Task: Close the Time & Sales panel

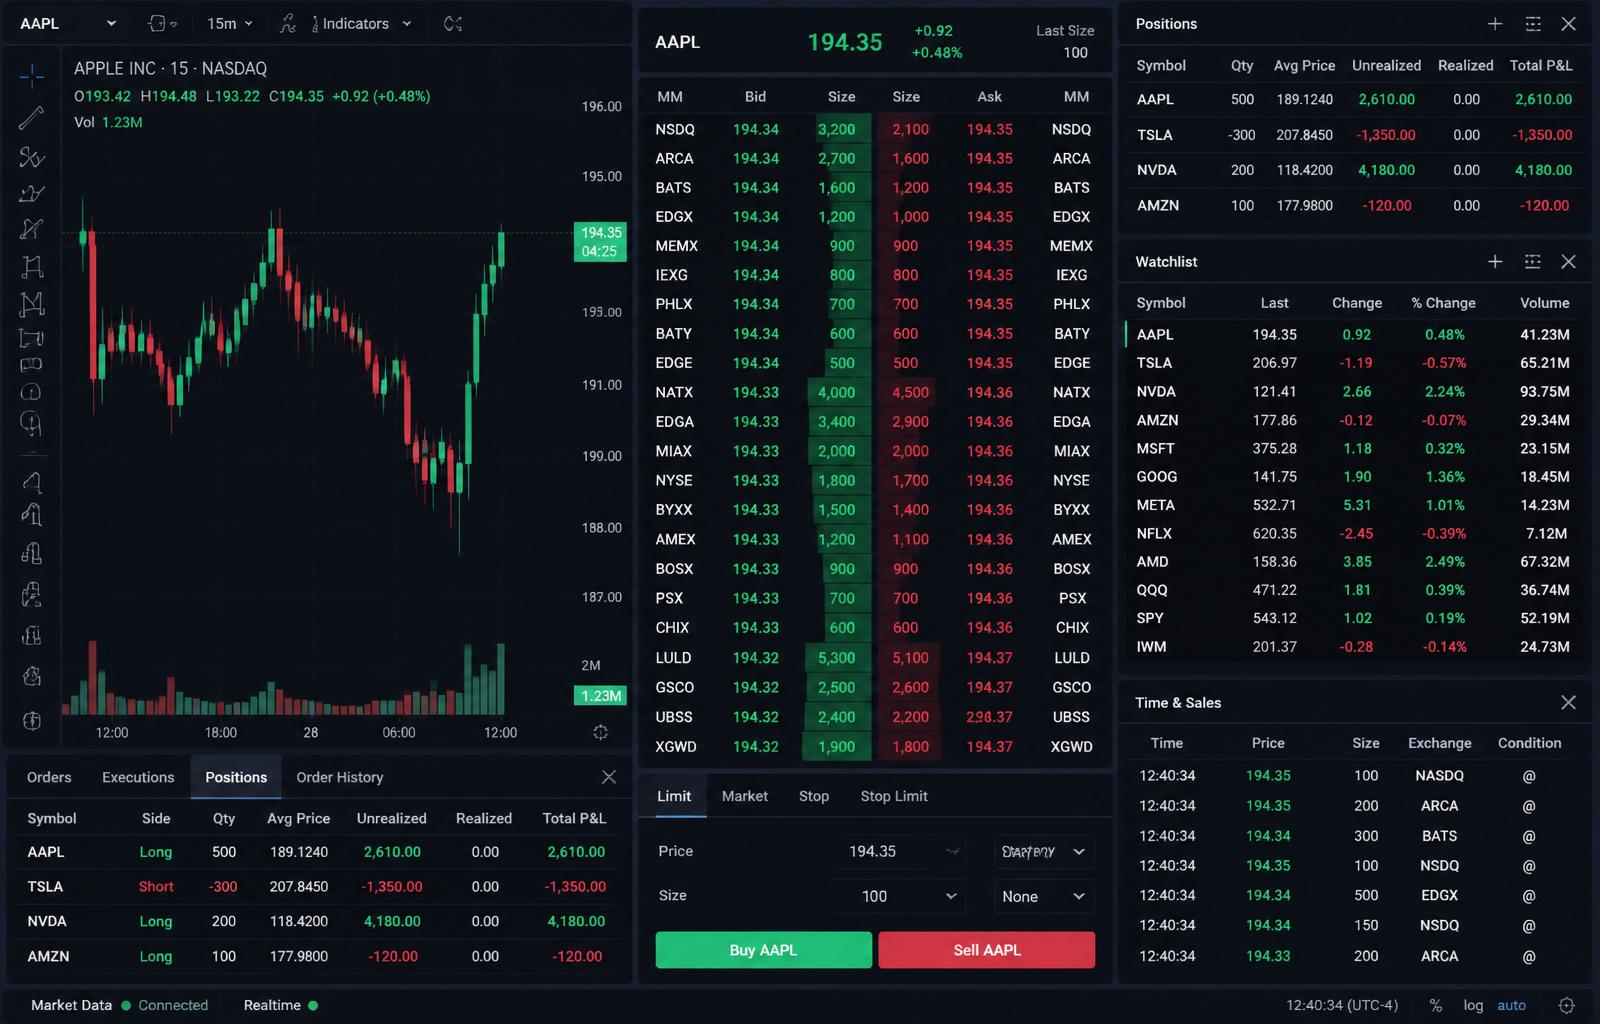Action: [1568, 702]
